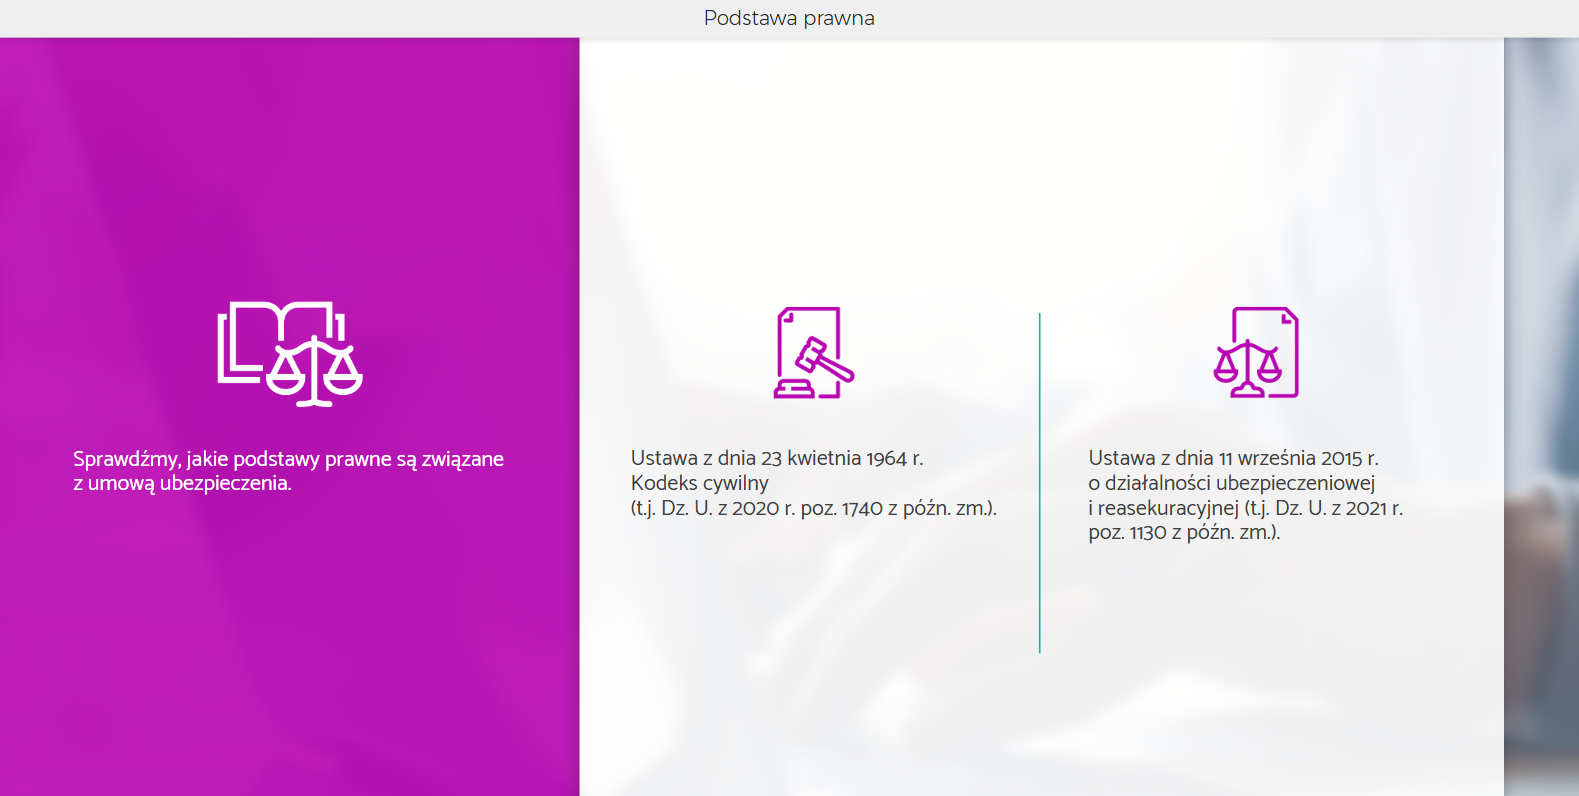1579x796 pixels.
Task: Click the 'poz. 1130 z późn. zm.' line
Action: point(1184,533)
